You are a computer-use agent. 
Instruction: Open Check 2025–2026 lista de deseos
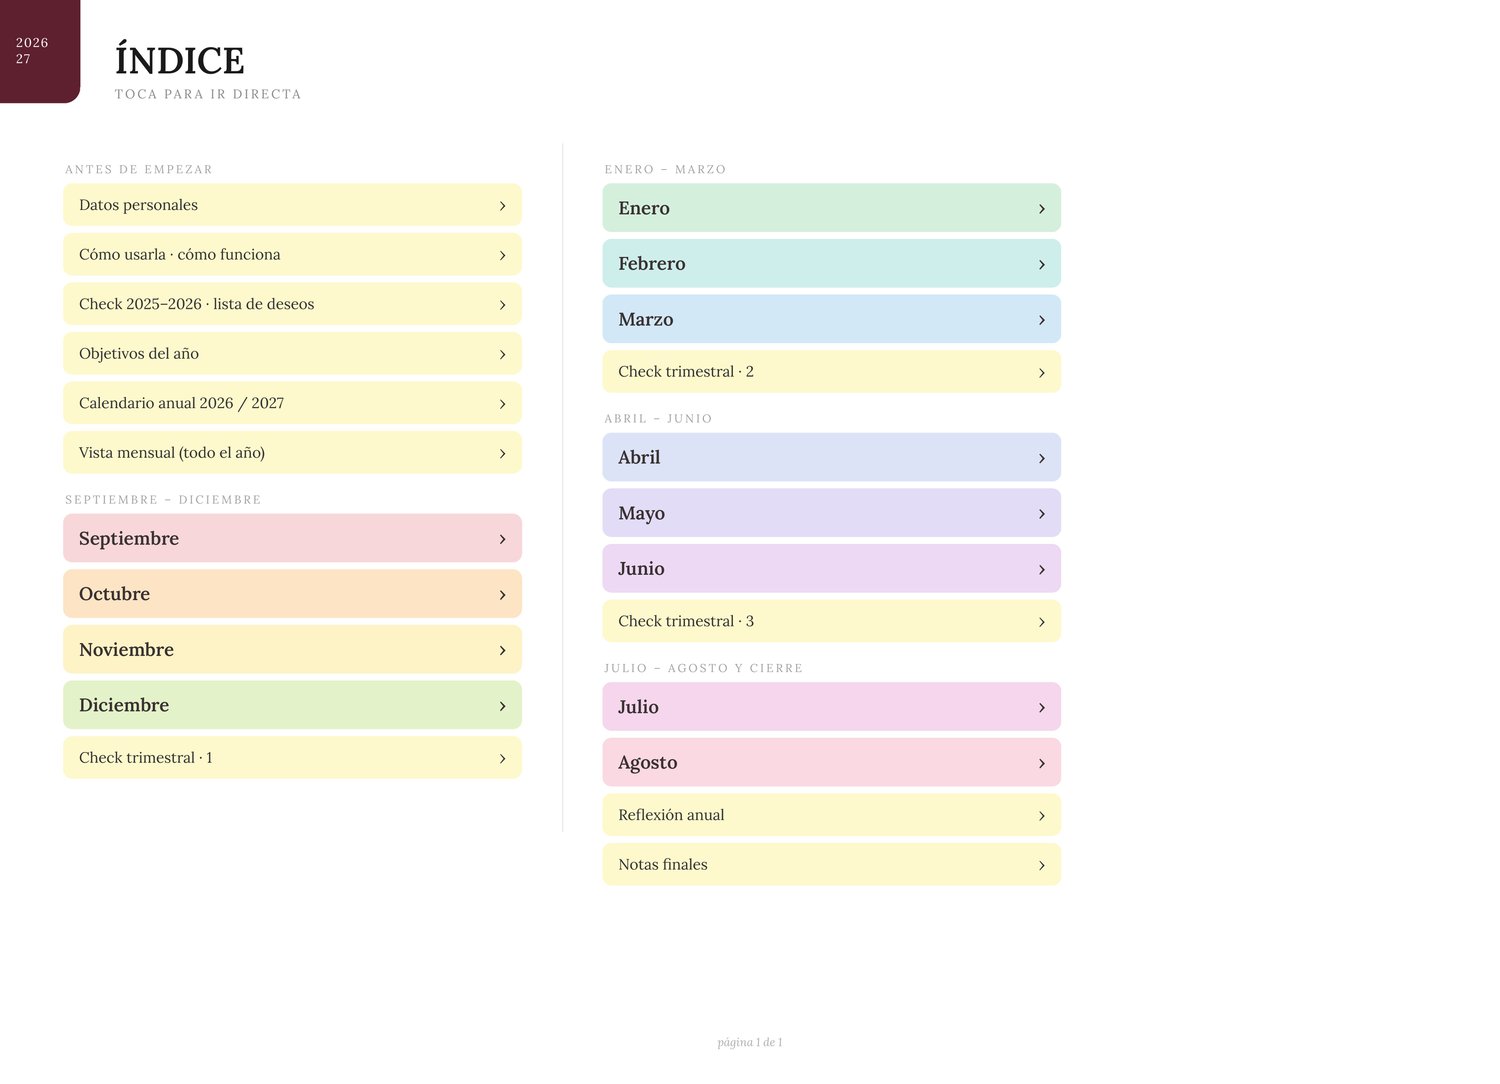point(292,304)
